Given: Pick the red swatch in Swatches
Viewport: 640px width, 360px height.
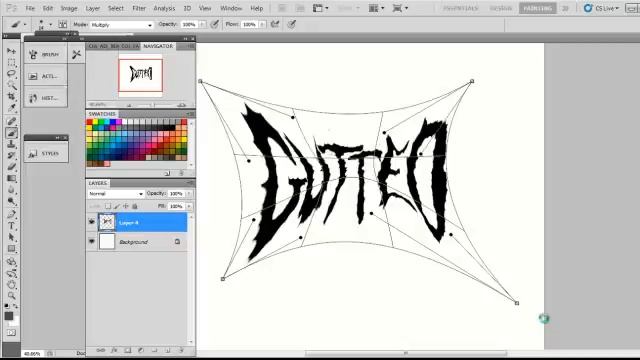Looking at the screenshot, I should (89, 122).
